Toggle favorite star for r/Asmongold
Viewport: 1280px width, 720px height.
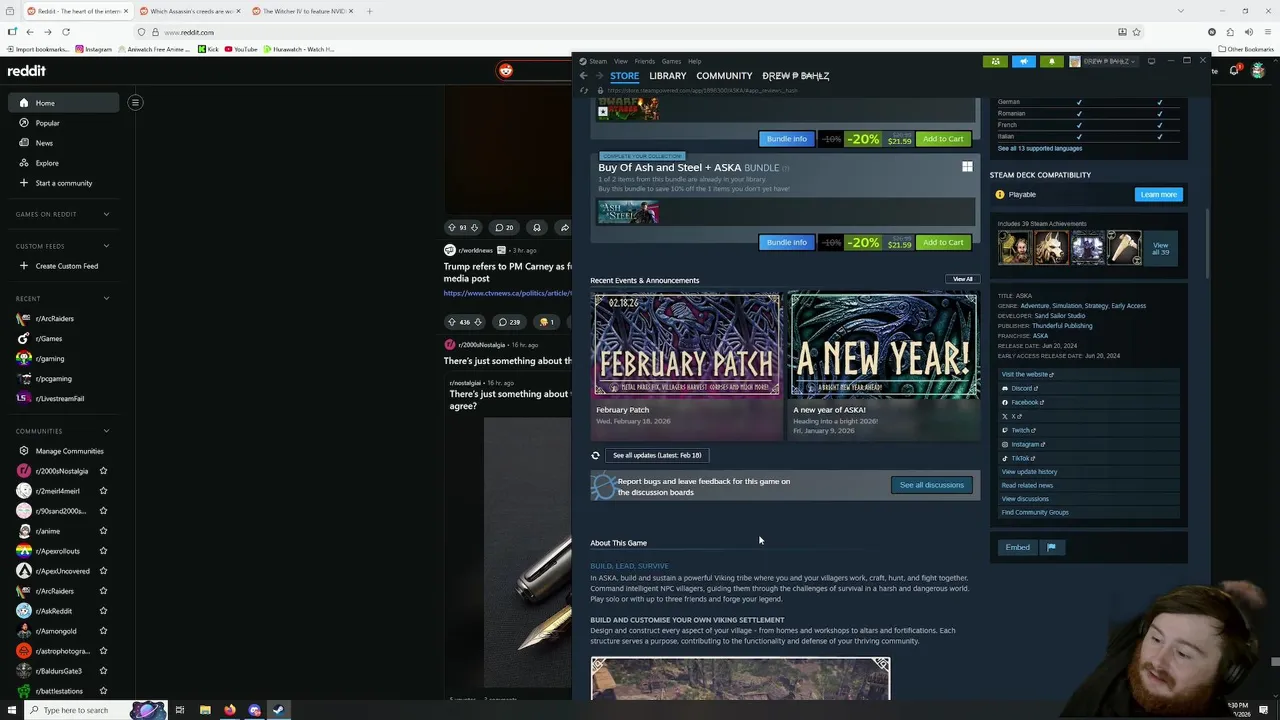(x=103, y=631)
